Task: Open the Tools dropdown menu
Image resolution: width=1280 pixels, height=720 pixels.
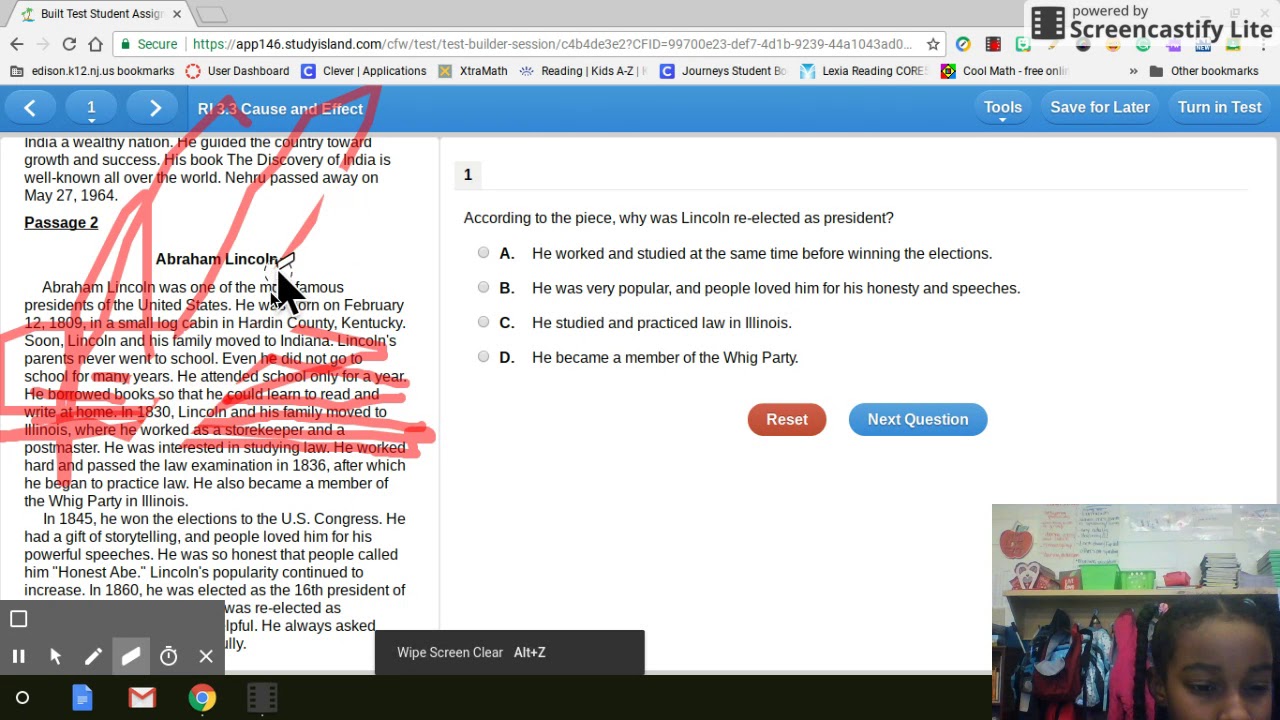Action: 1002,107
